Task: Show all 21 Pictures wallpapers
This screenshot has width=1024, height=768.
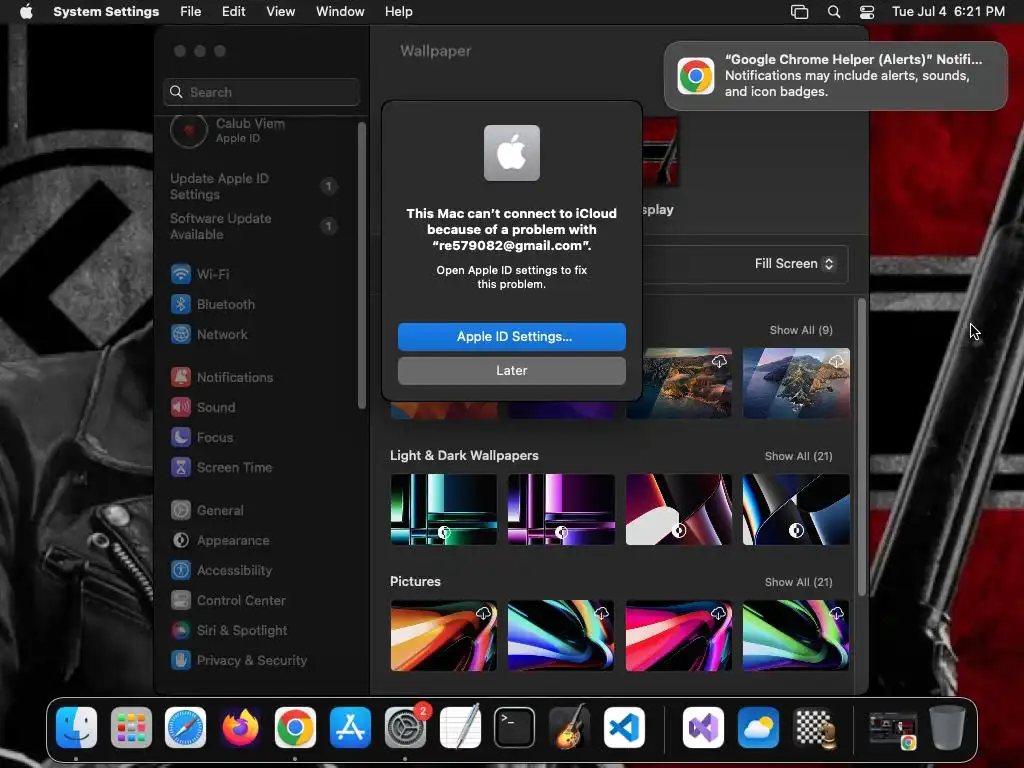Action: click(798, 582)
